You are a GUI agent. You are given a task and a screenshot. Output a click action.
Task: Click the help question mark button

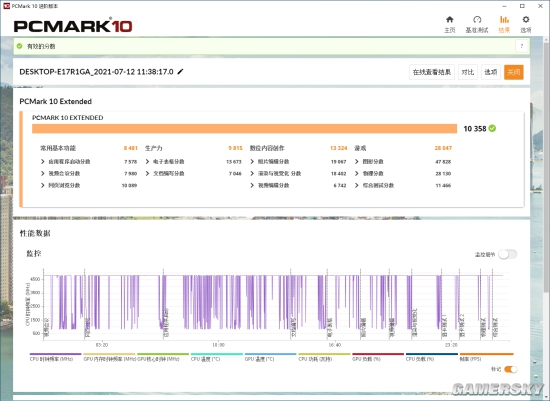[x=522, y=46]
